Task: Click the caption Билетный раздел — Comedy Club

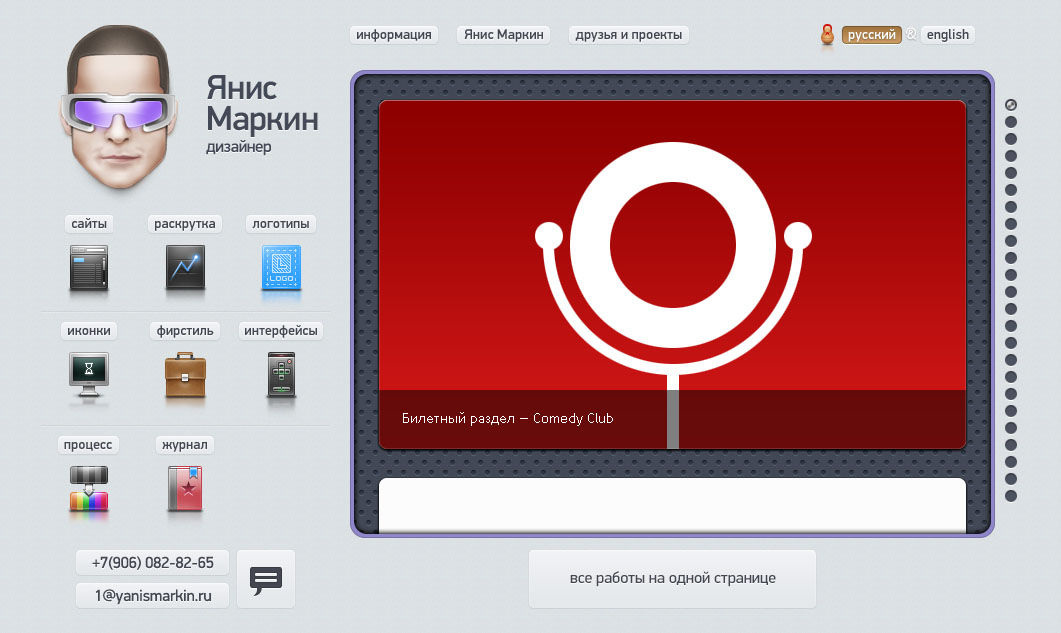Action: click(x=507, y=418)
